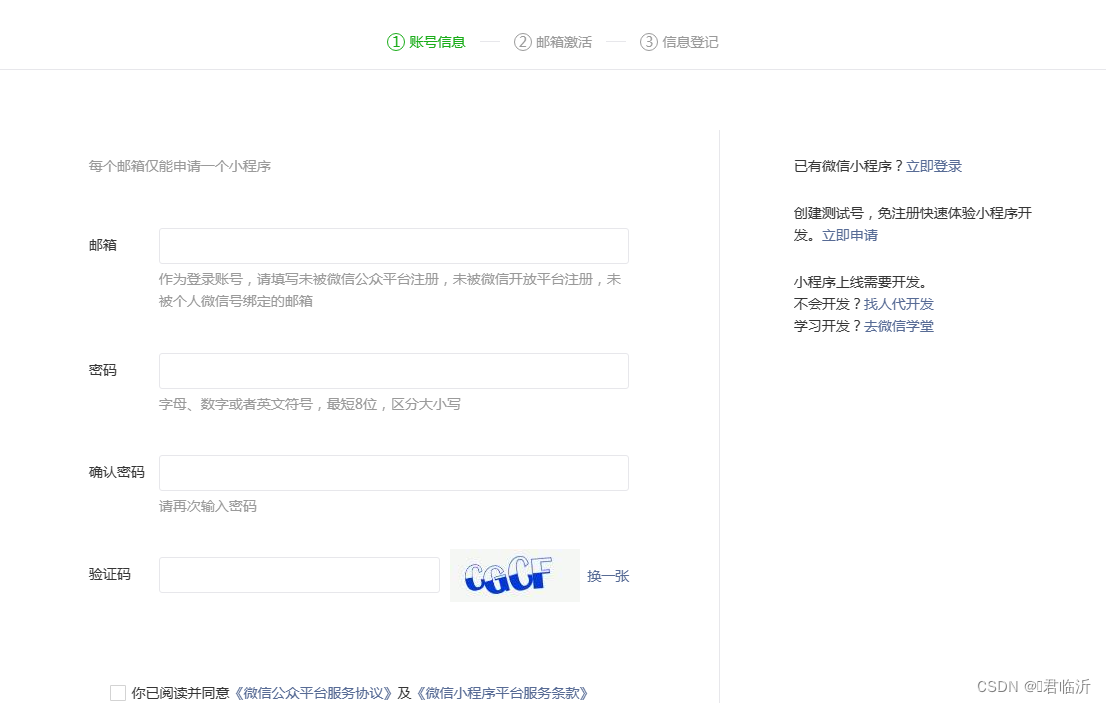Open 《微信小程序平台服务条款》 link
This screenshot has height=703, width=1106.
click(x=502, y=693)
